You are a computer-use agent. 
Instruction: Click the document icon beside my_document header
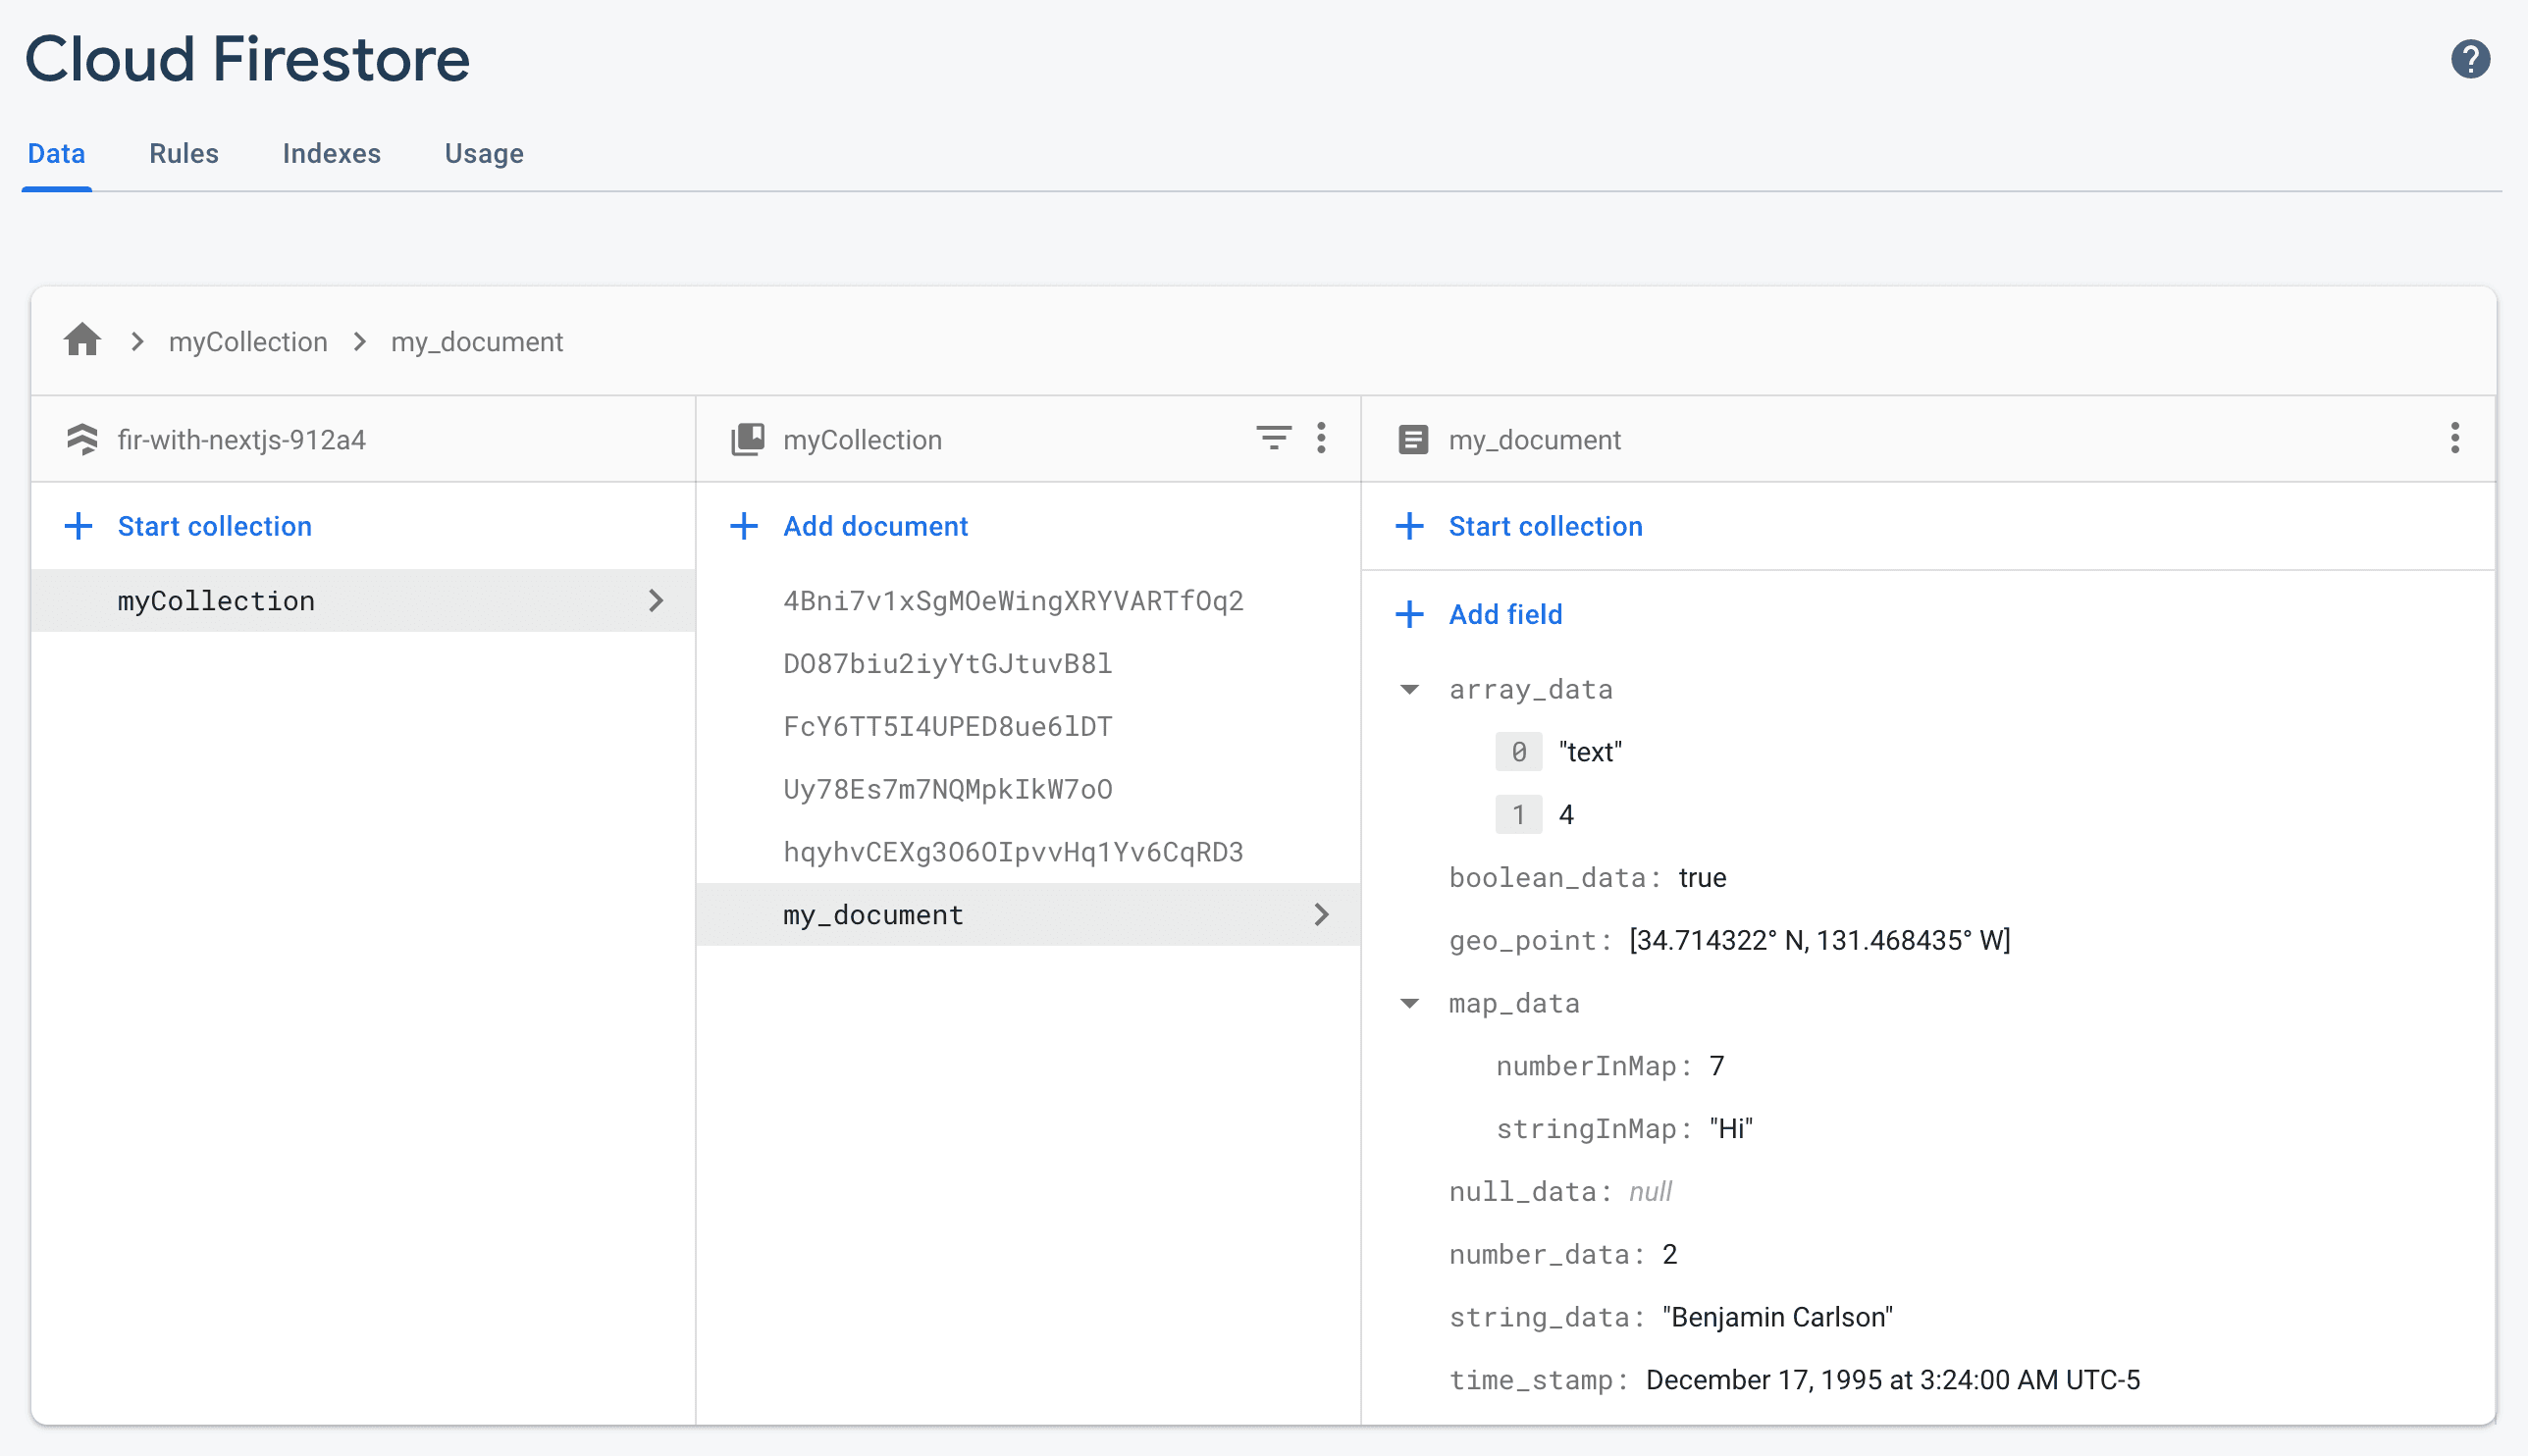tap(1412, 439)
